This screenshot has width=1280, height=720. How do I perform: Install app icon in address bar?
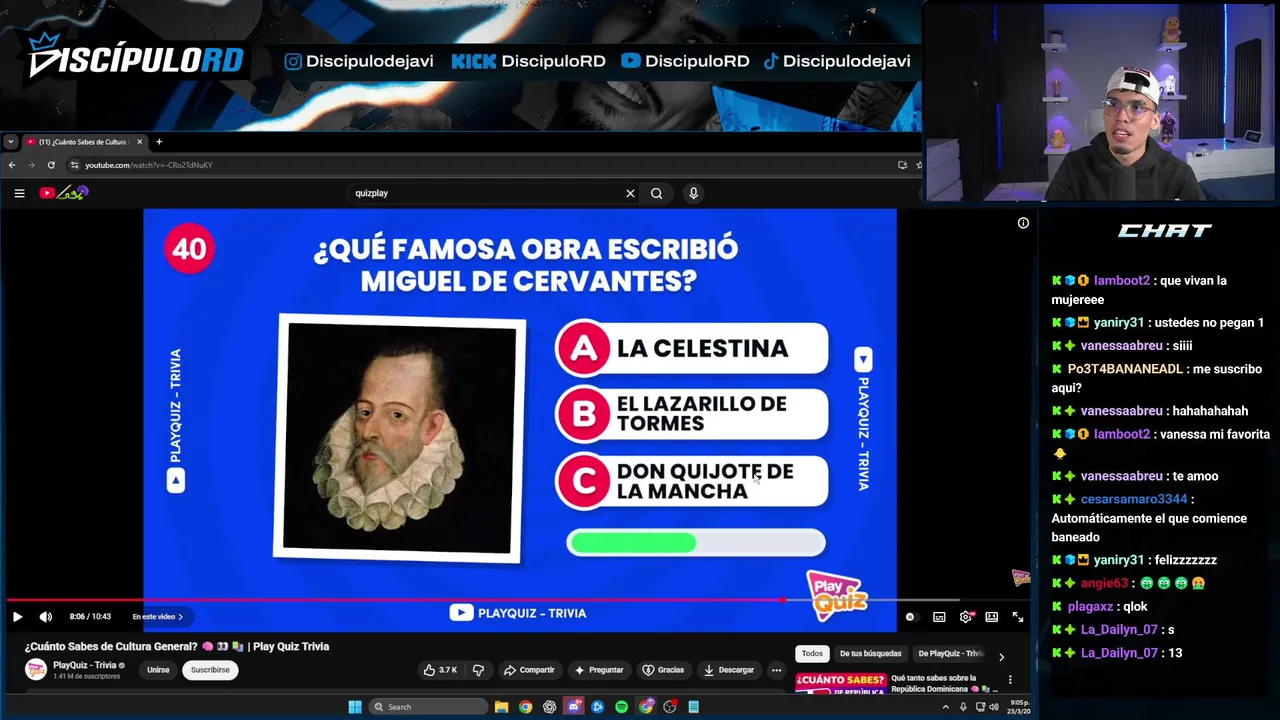[x=902, y=165]
